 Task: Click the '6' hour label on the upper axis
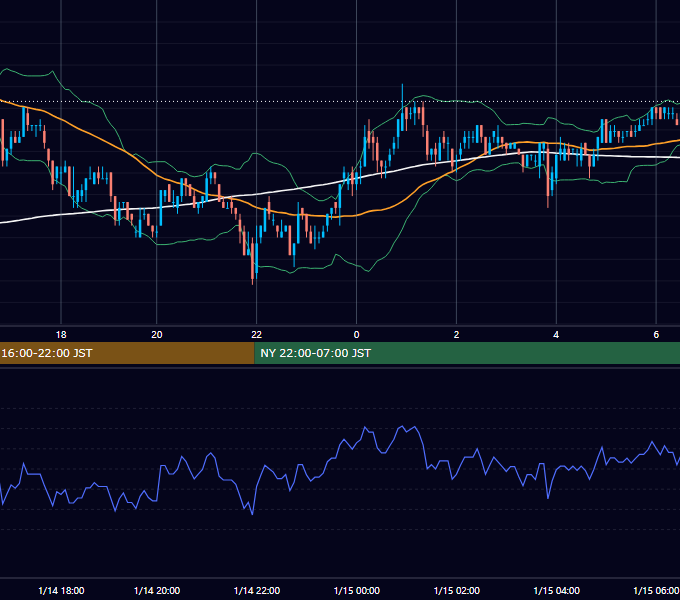pyautogui.click(x=656, y=335)
